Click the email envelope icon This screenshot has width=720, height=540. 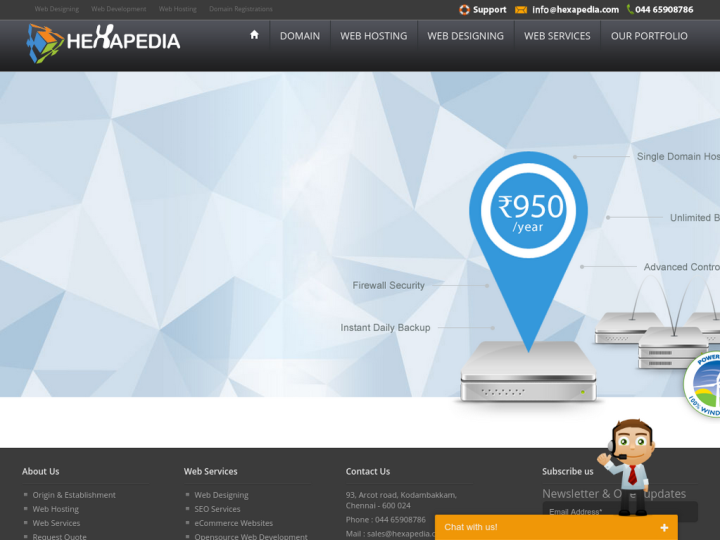521,10
